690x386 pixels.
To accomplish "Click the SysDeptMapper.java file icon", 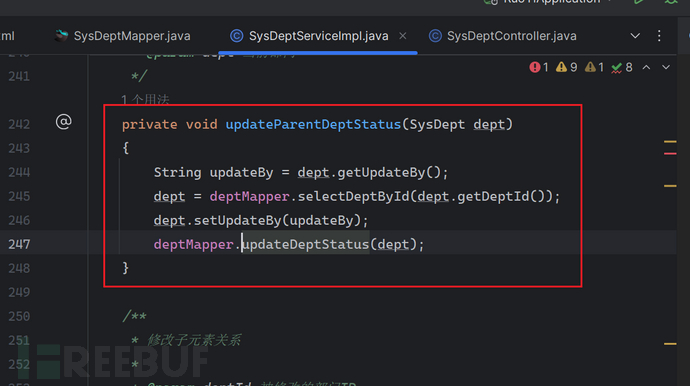I will 61,36.
